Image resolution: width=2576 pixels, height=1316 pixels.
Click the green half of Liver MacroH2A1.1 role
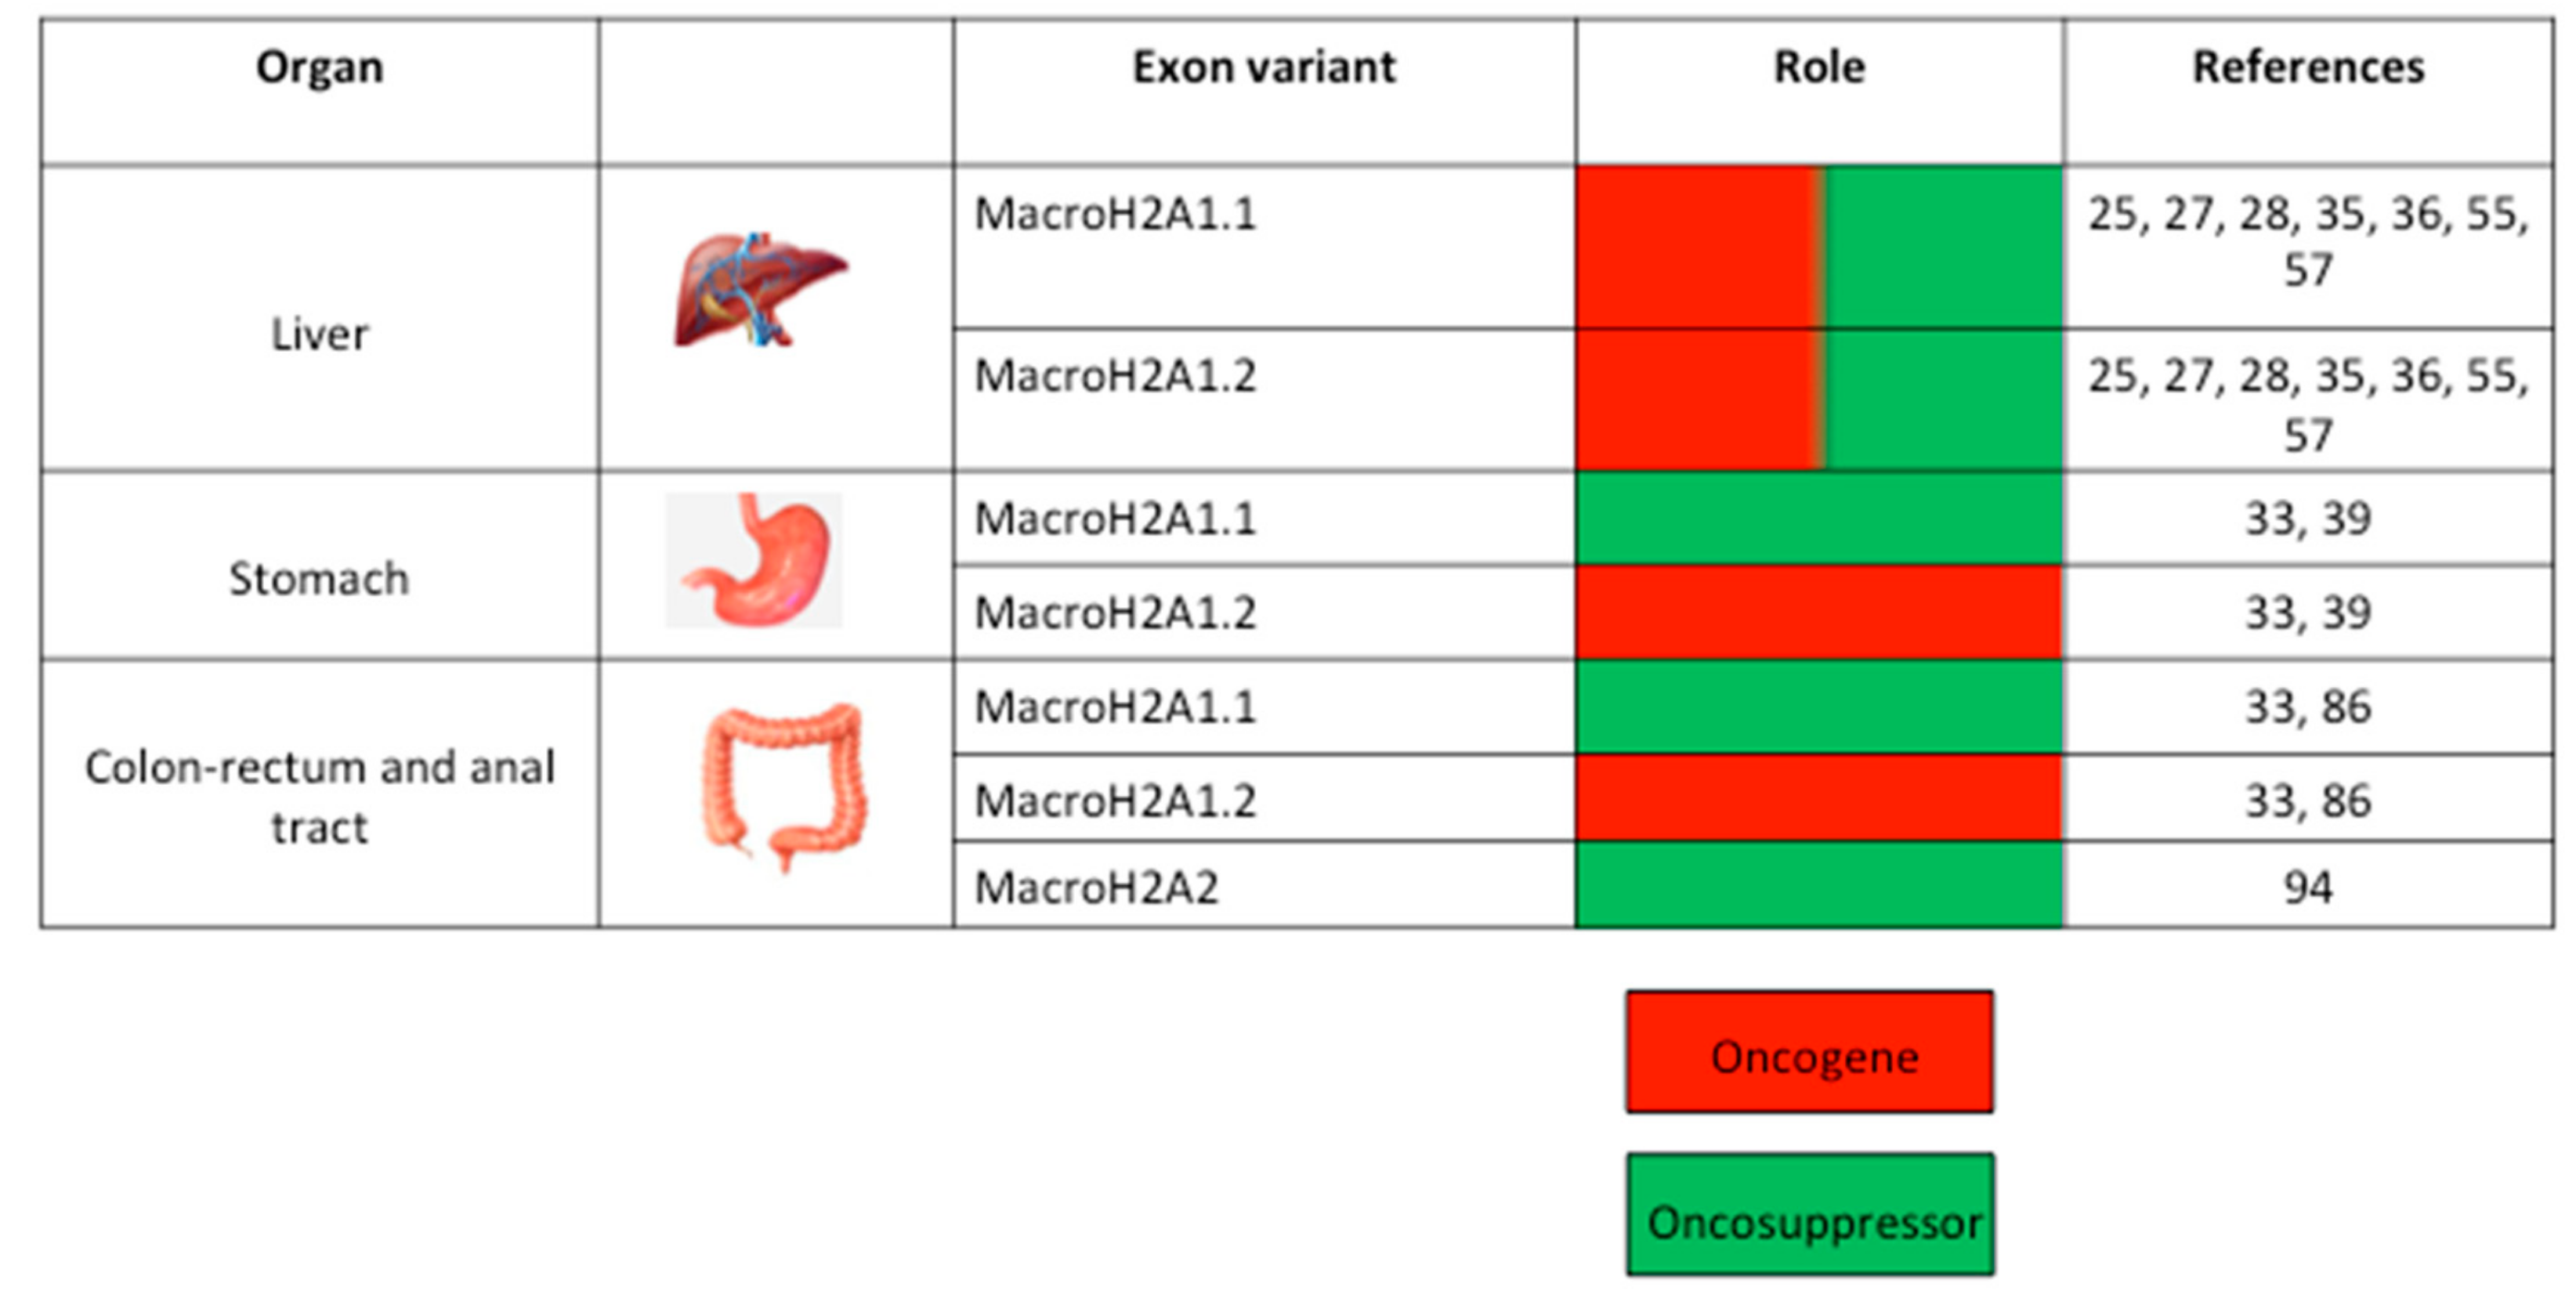pyautogui.click(x=1943, y=247)
